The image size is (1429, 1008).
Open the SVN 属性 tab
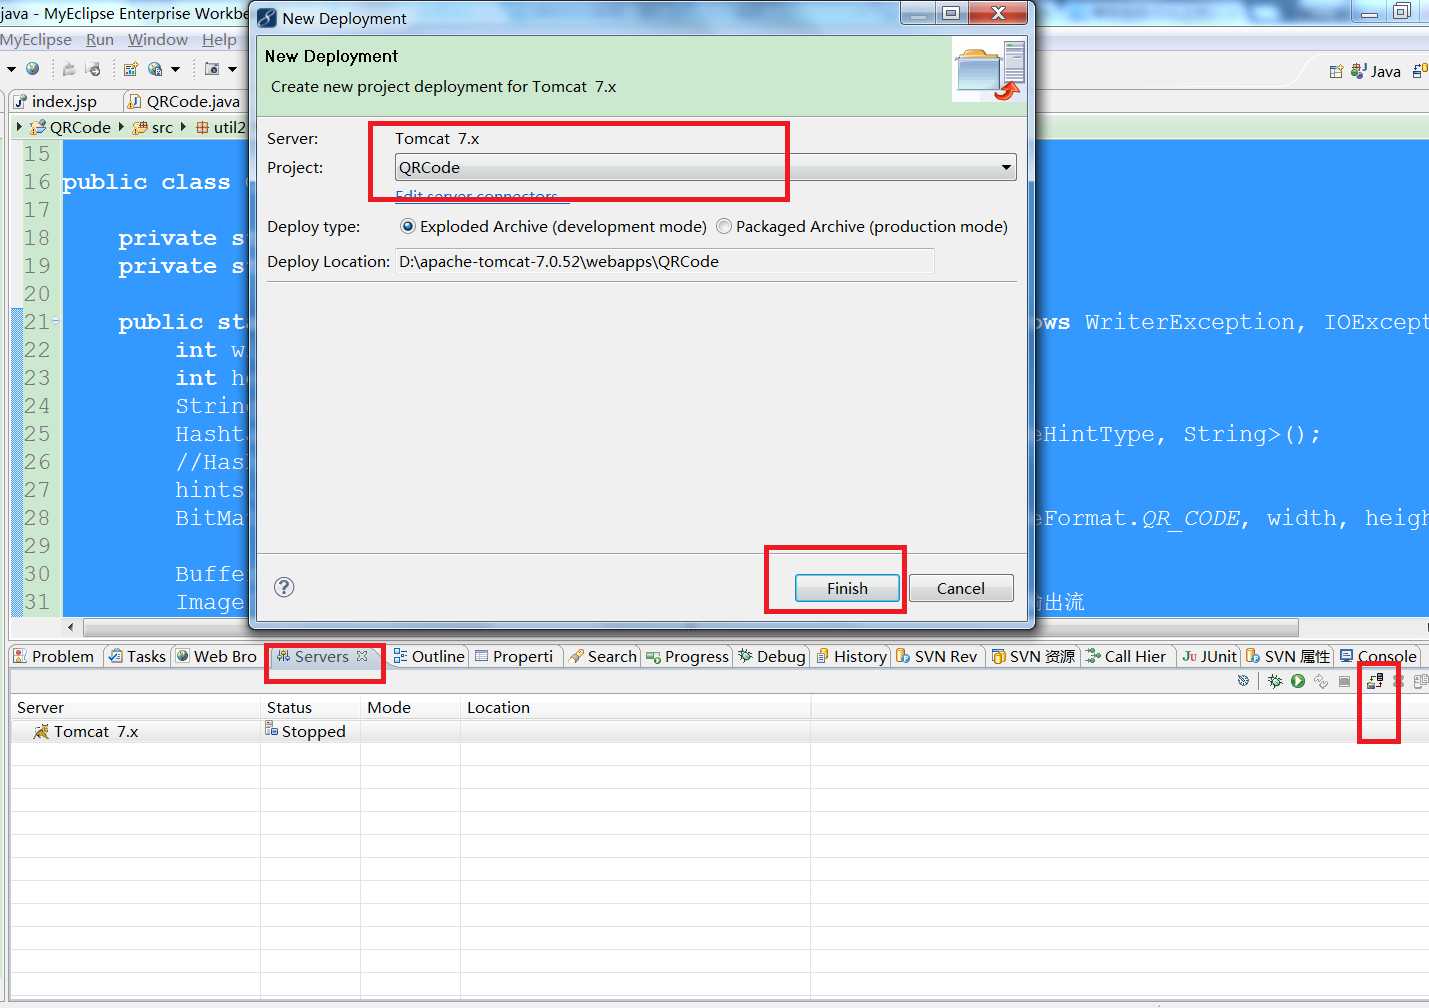pyautogui.click(x=1288, y=656)
